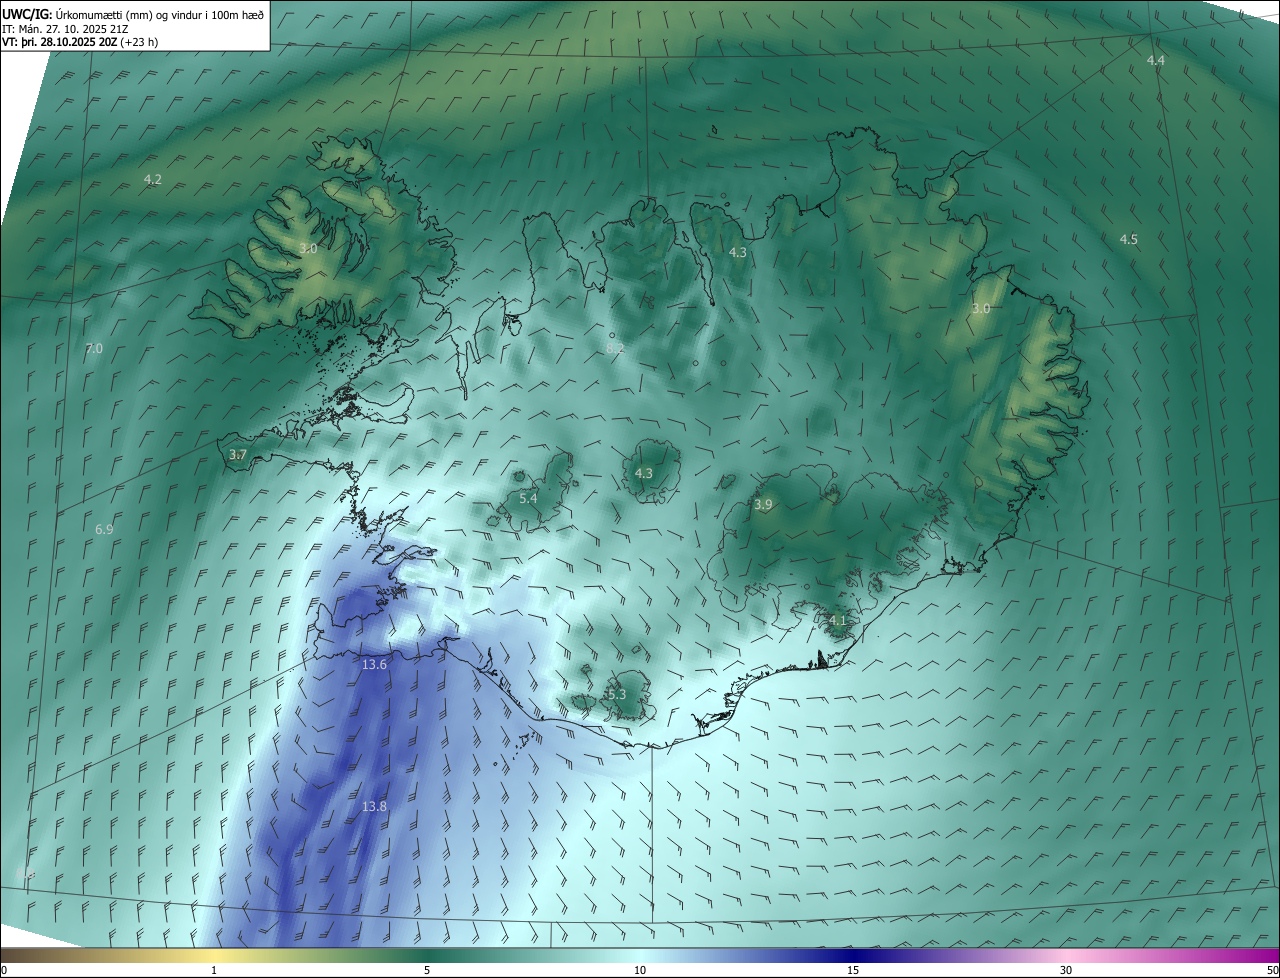Click the color scale tick labeled 1
The width and height of the screenshot is (1280, 978).
click(x=214, y=970)
